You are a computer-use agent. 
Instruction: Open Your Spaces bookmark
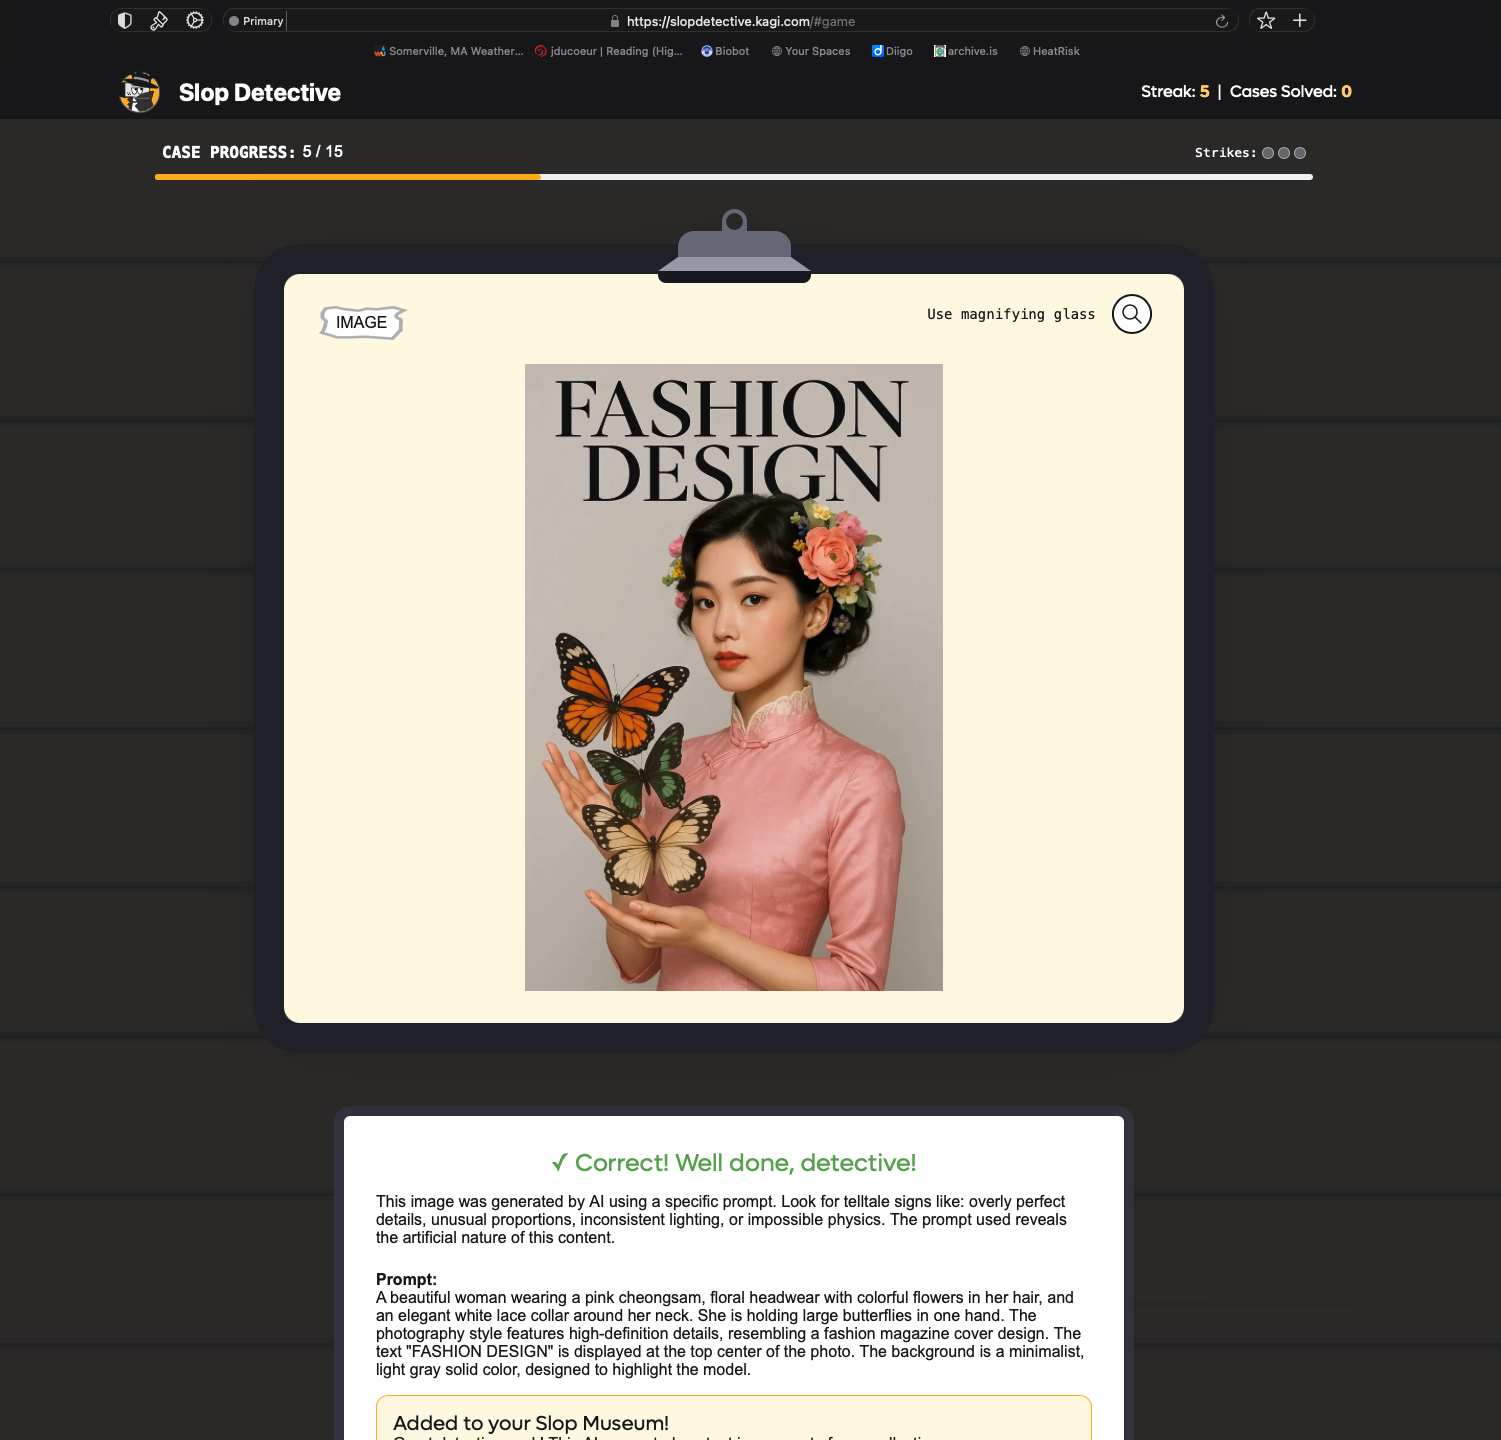click(x=811, y=51)
